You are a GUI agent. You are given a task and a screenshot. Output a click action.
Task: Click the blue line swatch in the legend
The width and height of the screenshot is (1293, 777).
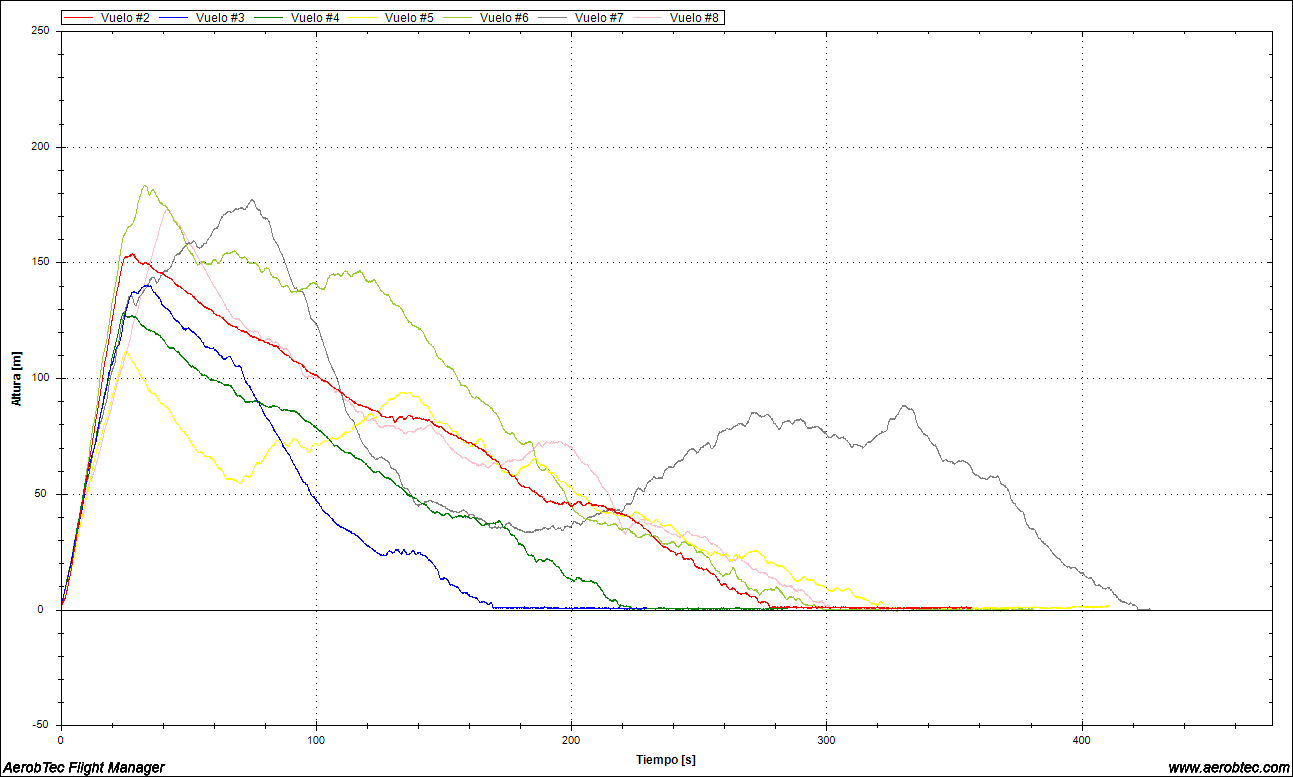click(175, 18)
